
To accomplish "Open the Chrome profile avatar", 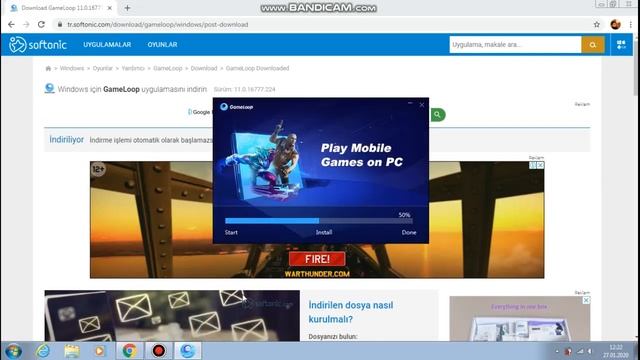I will [616, 24].
